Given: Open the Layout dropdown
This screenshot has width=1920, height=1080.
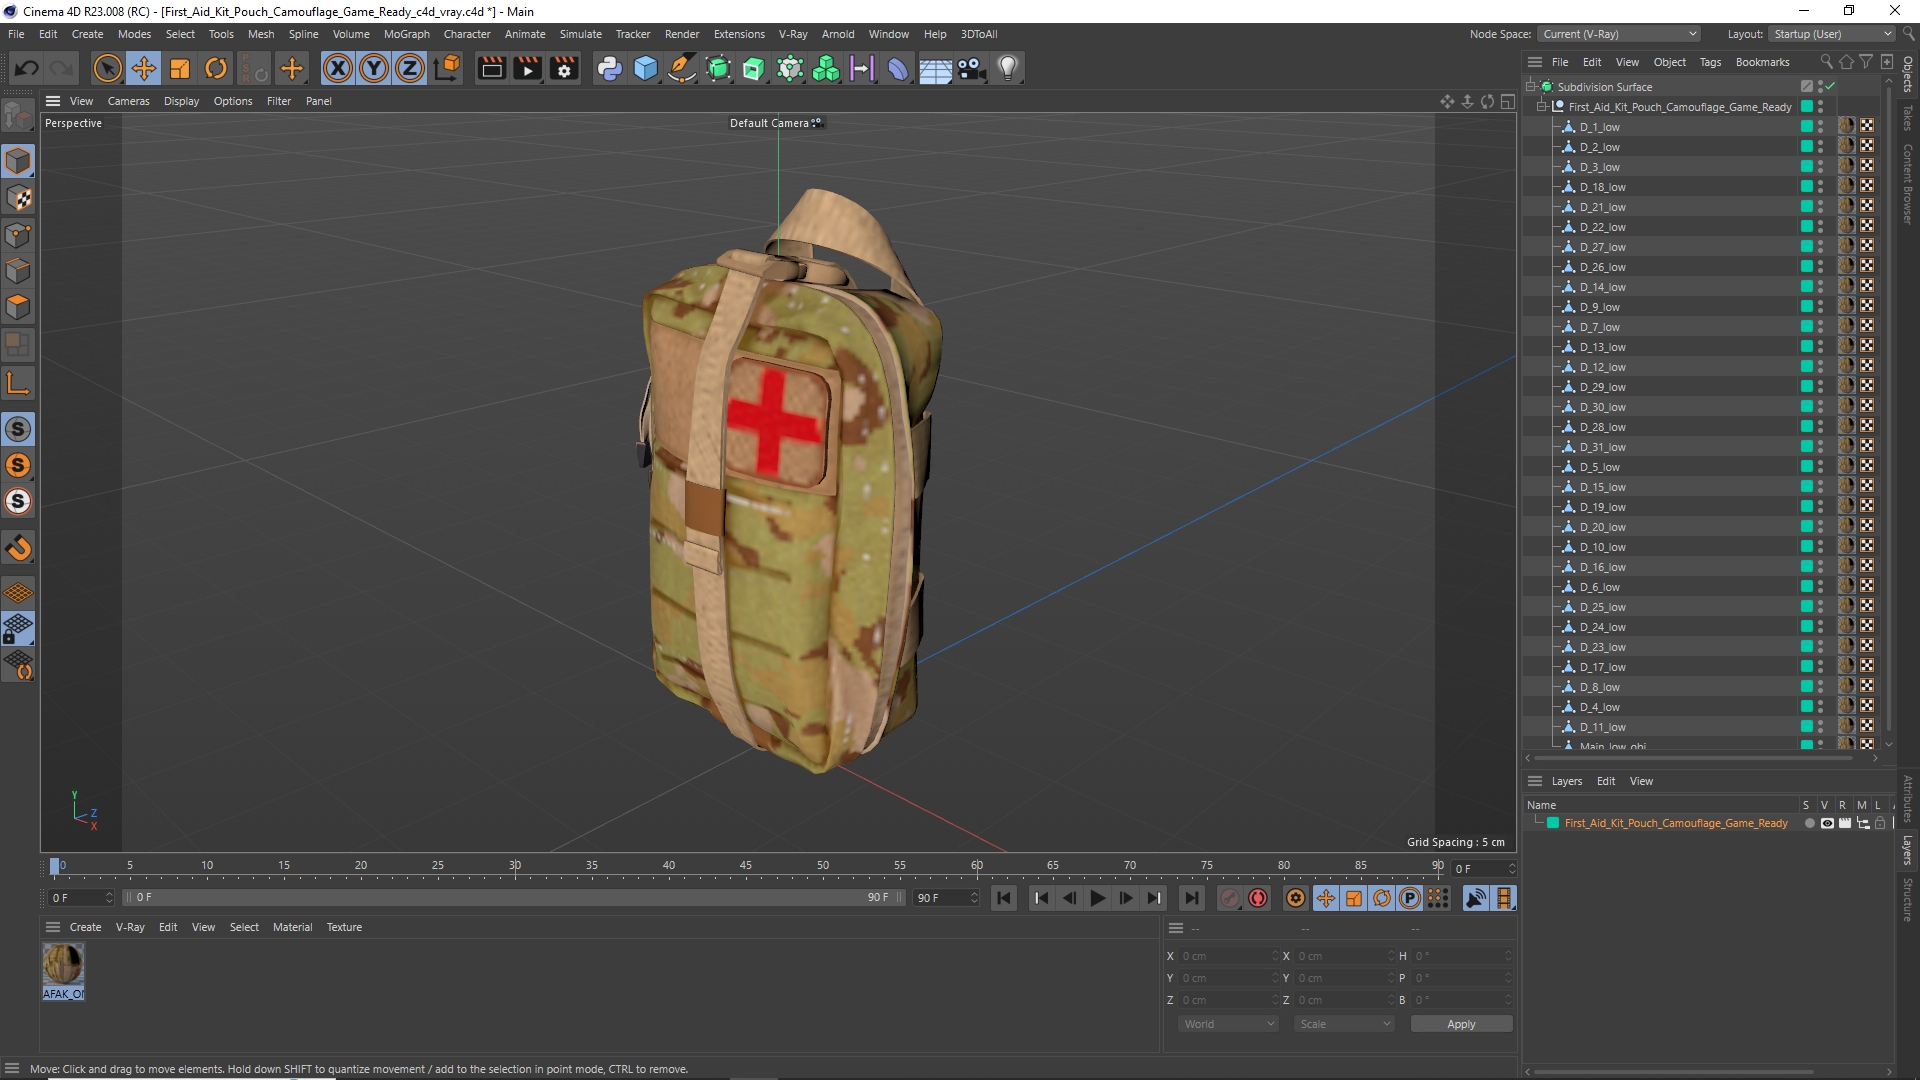Looking at the screenshot, I should (x=1832, y=34).
